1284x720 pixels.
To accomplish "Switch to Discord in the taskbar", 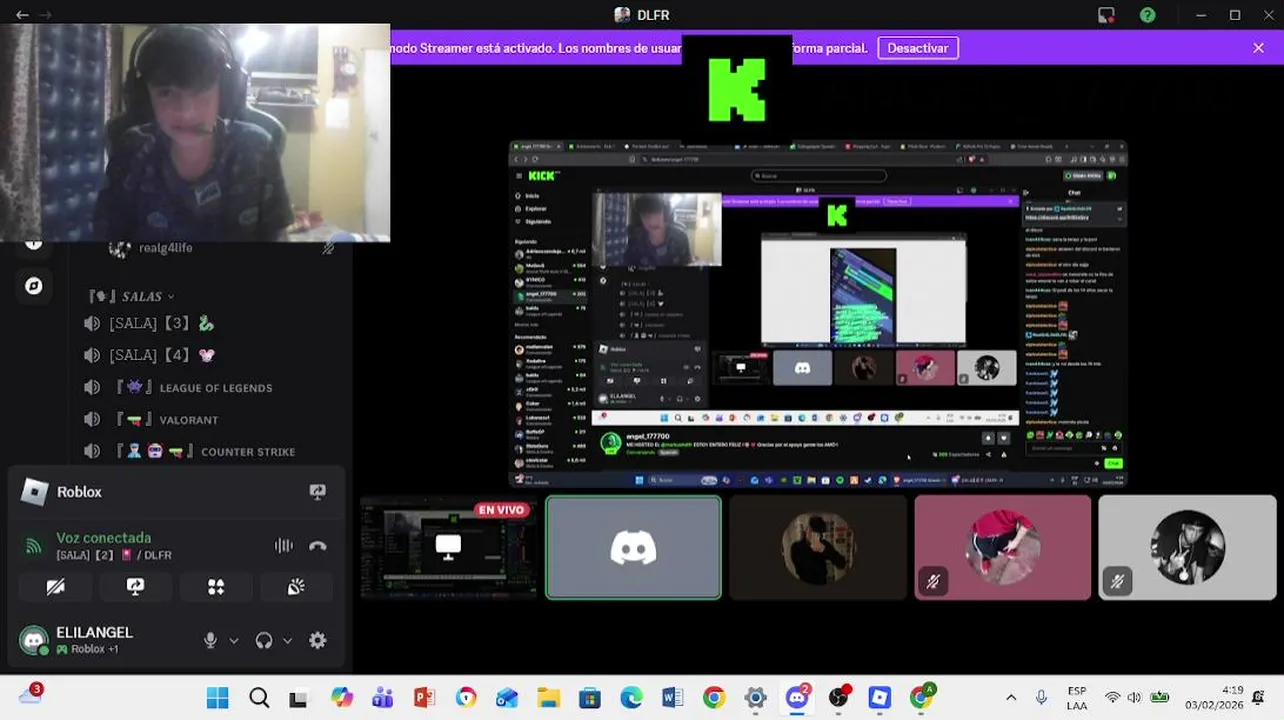I will [797, 698].
